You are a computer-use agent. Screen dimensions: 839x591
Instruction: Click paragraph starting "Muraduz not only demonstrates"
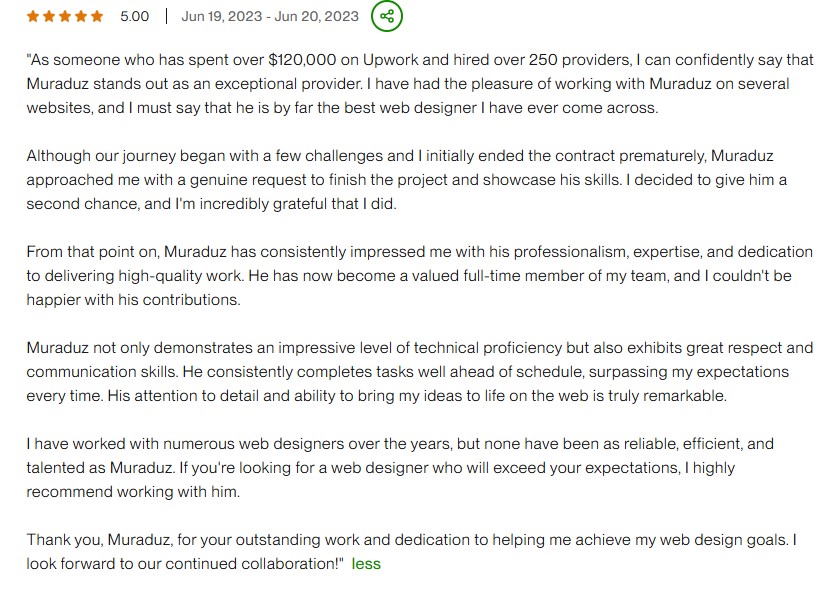400,371
